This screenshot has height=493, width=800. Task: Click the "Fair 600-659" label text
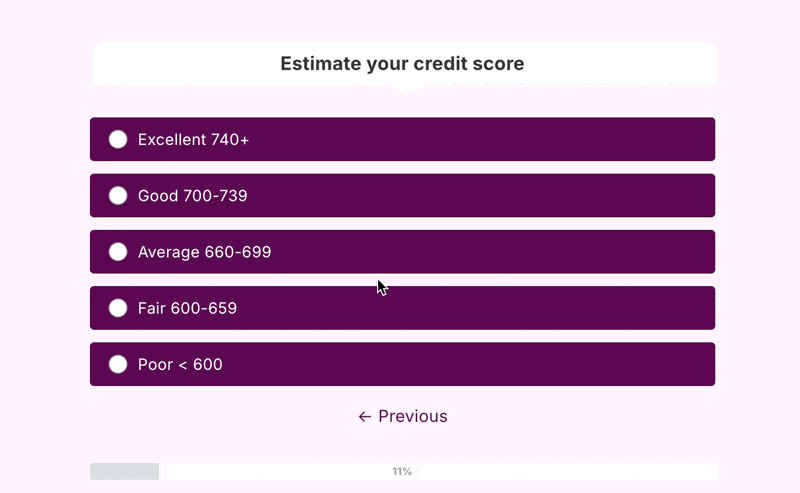187,308
